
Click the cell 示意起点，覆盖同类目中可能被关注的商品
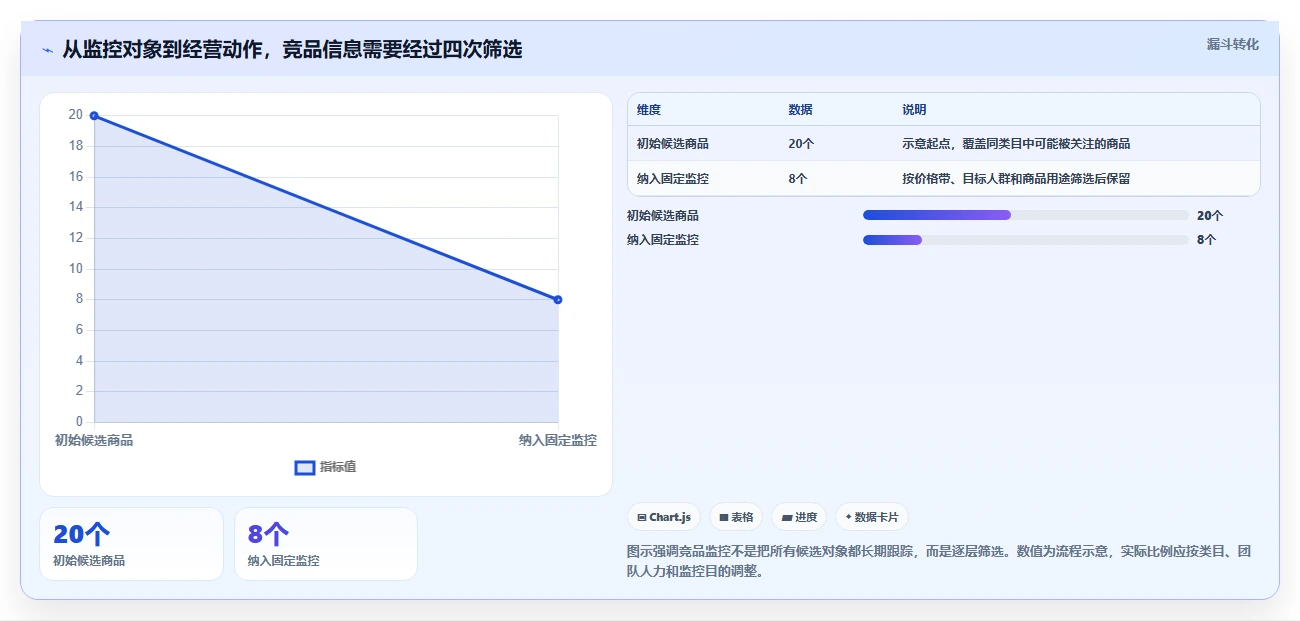(1016, 144)
